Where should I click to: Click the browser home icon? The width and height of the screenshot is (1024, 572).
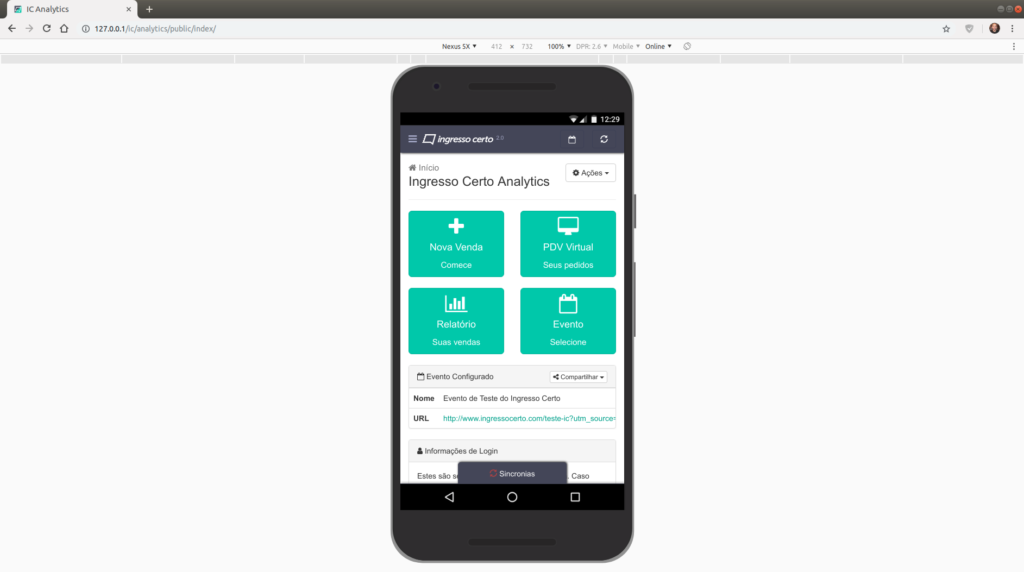(x=64, y=29)
